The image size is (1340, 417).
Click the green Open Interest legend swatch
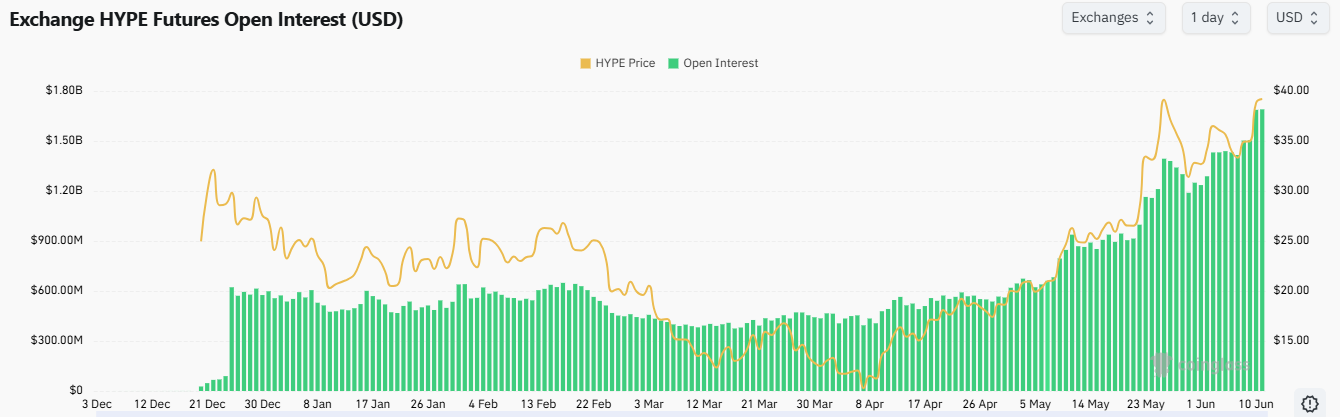674,63
